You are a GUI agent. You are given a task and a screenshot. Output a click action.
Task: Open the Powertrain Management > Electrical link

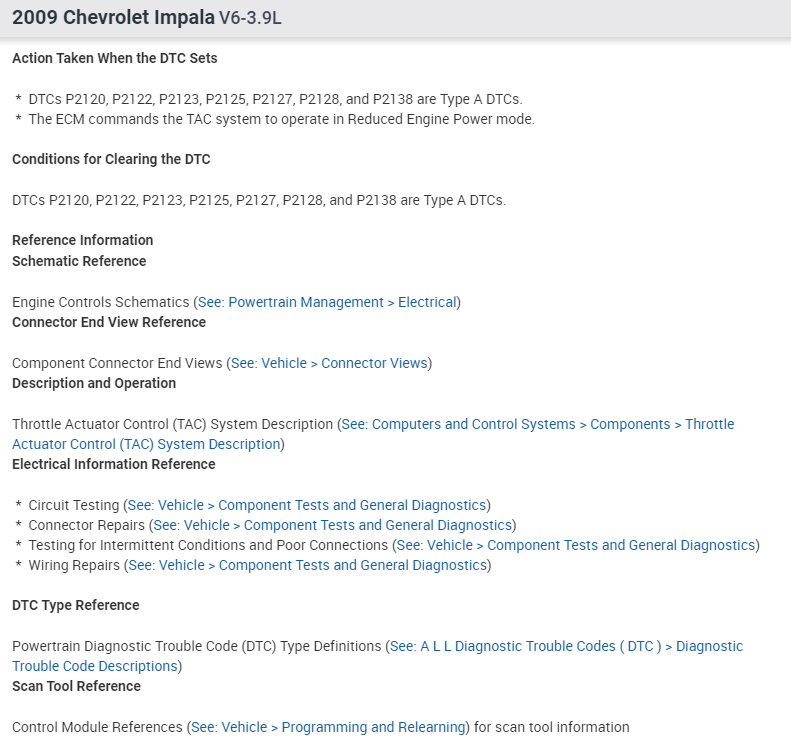coord(327,302)
